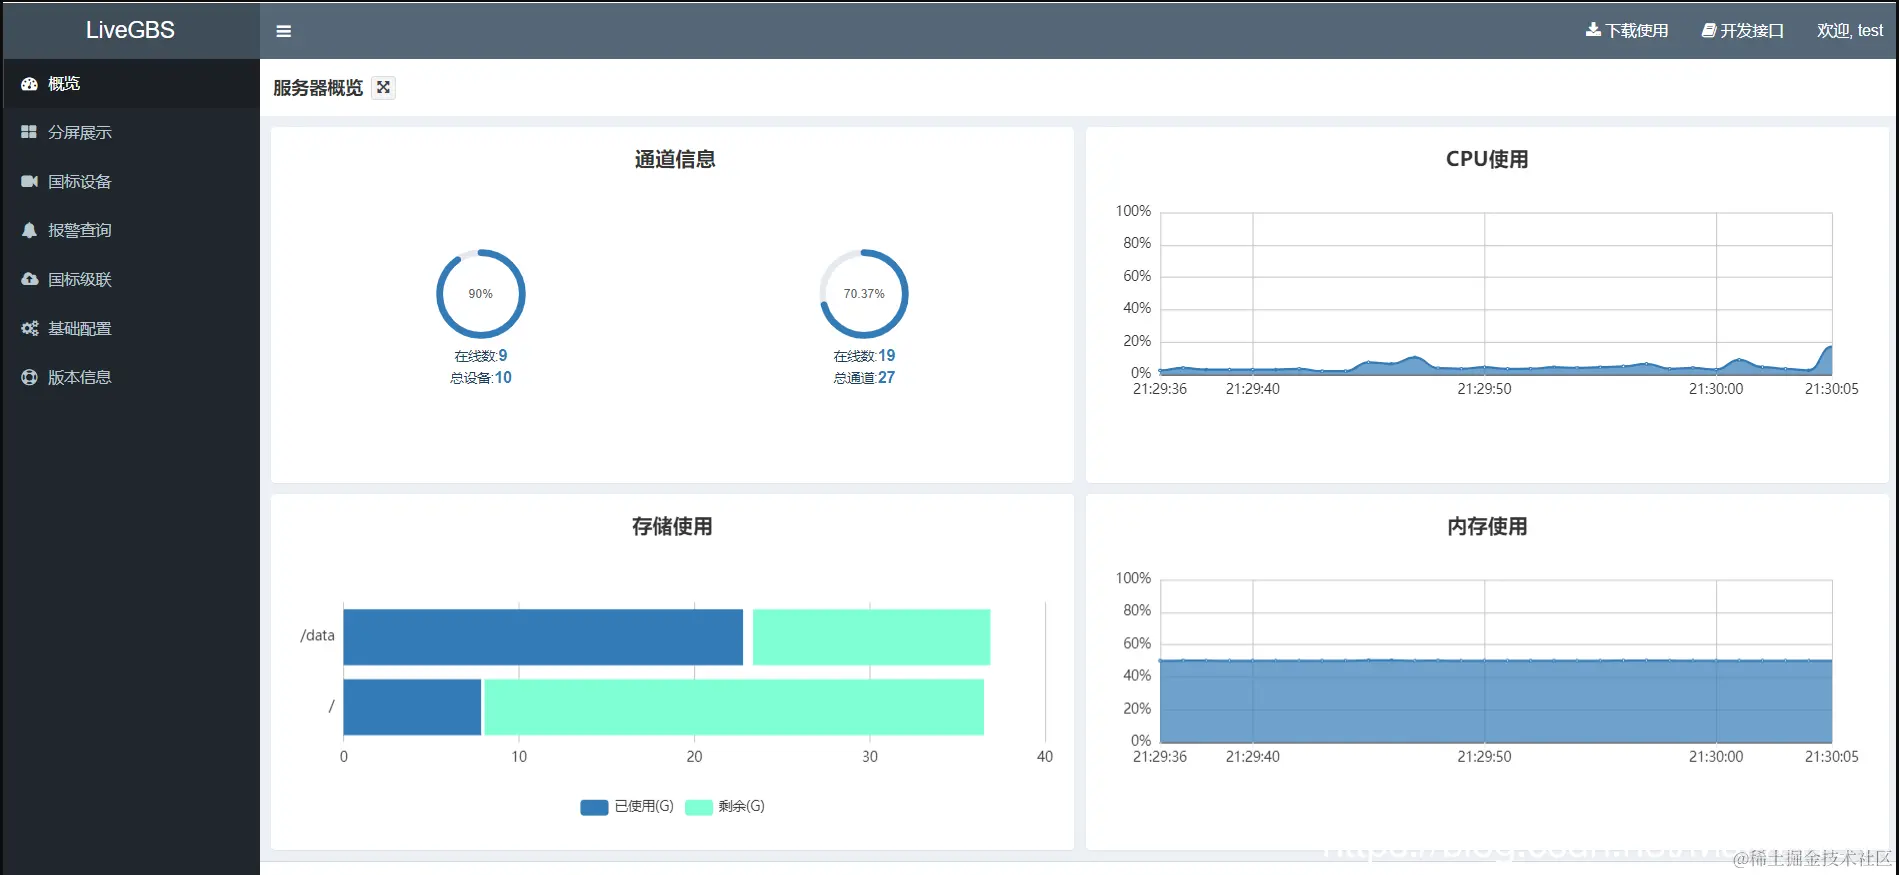
Task: Go to 国标设备 in the sidebar
Action: 130,181
